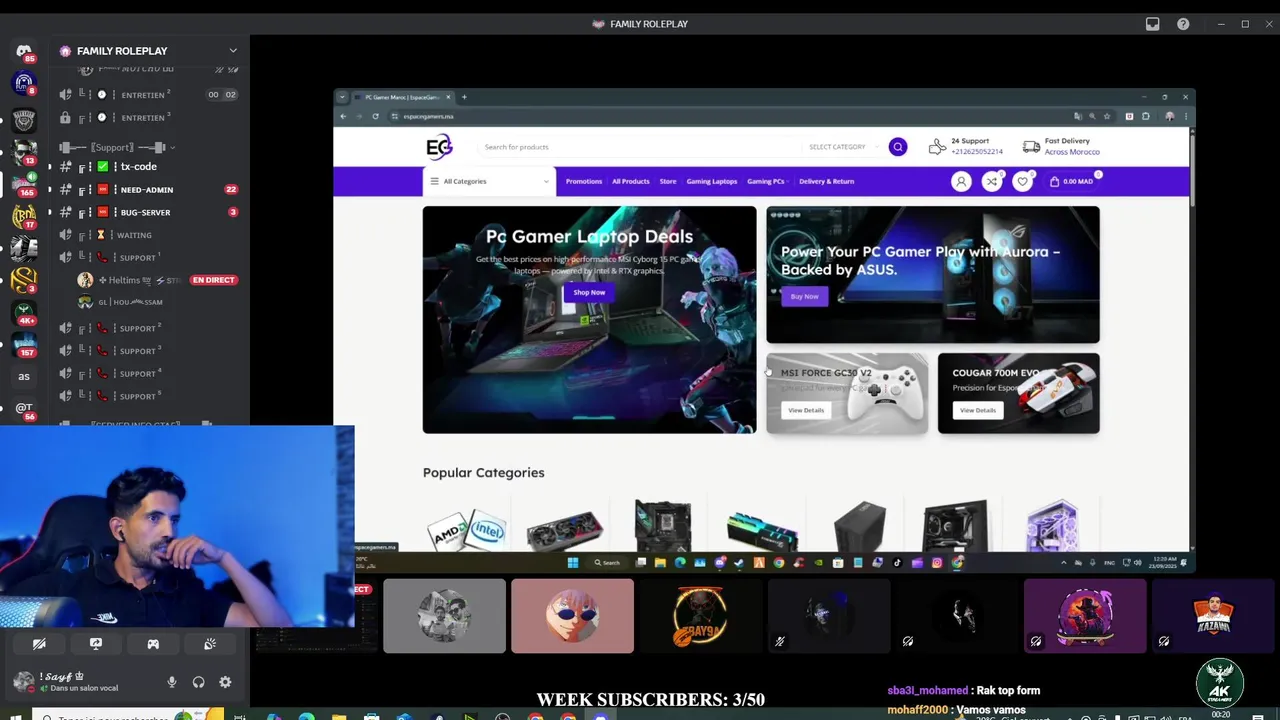
Task: Click the EN DIRECT live badge
Action: tap(213, 280)
